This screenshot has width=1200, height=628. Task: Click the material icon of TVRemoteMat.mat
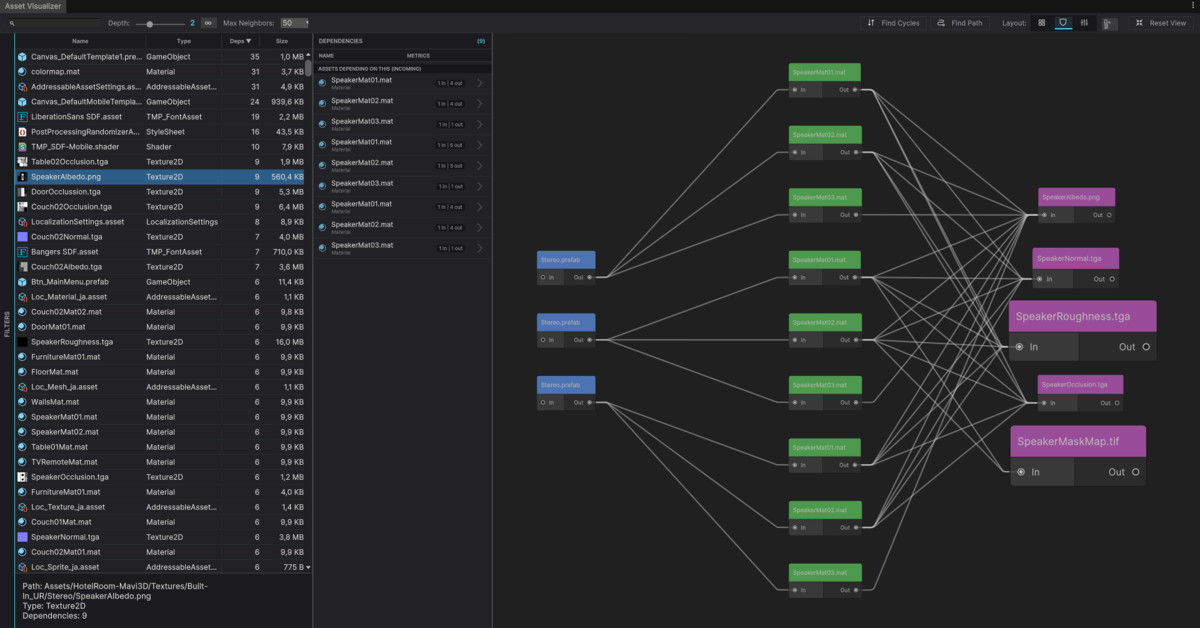pos(22,462)
